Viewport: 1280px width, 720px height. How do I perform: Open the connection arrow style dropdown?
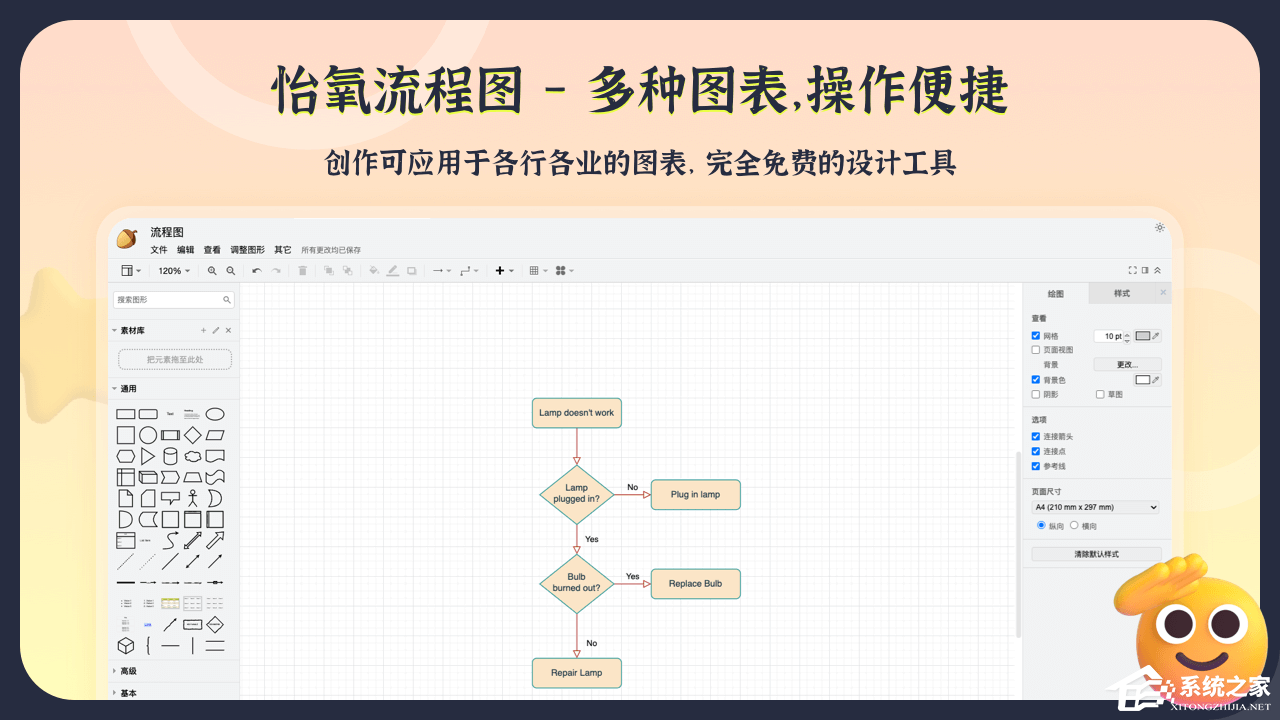(x=441, y=271)
